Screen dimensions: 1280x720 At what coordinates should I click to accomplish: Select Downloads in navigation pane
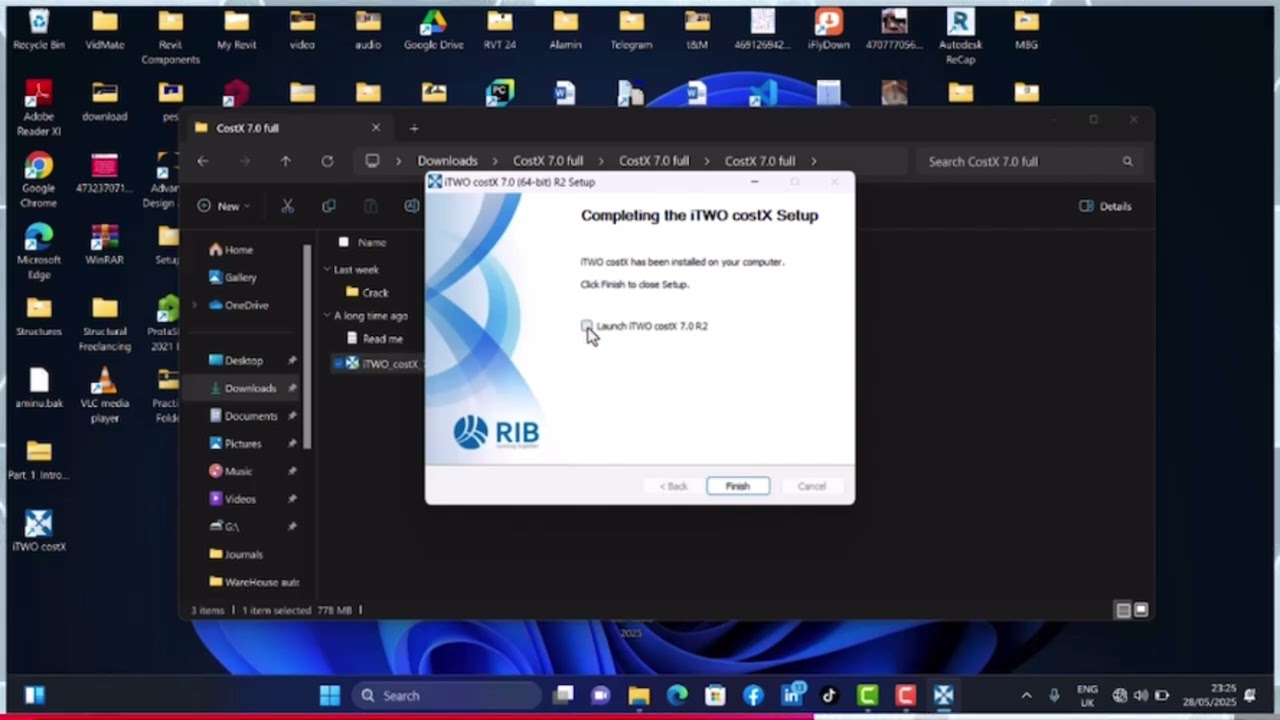[x=243, y=388]
